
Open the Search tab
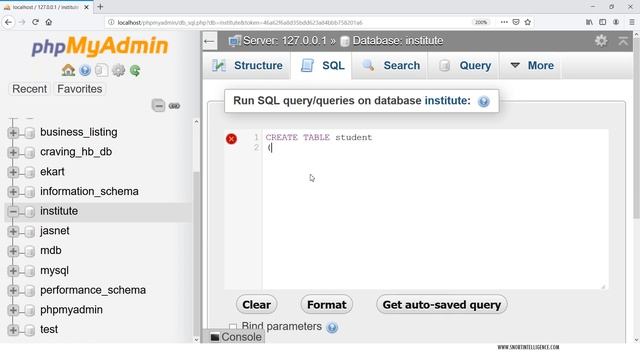[391, 65]
